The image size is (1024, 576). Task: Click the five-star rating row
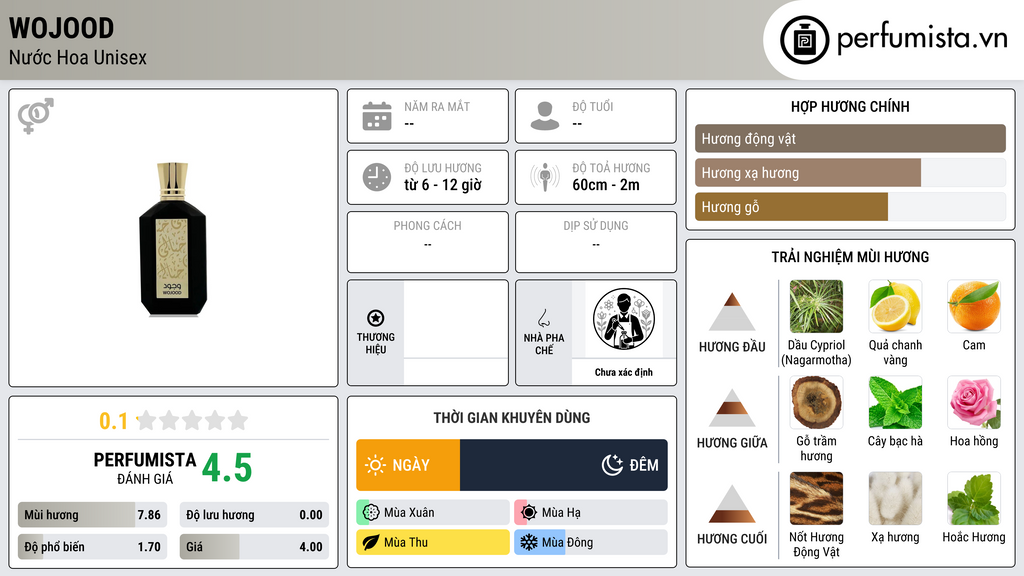point(193,420)
